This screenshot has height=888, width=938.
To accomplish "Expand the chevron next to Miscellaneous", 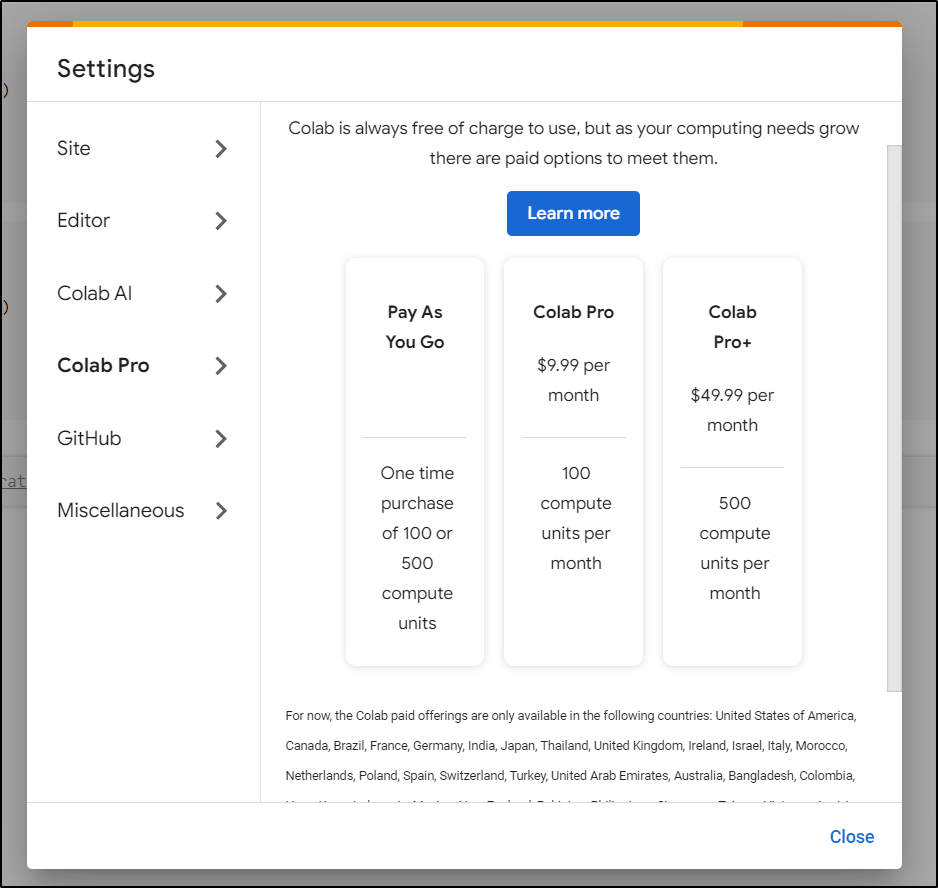I will point(221,510).
